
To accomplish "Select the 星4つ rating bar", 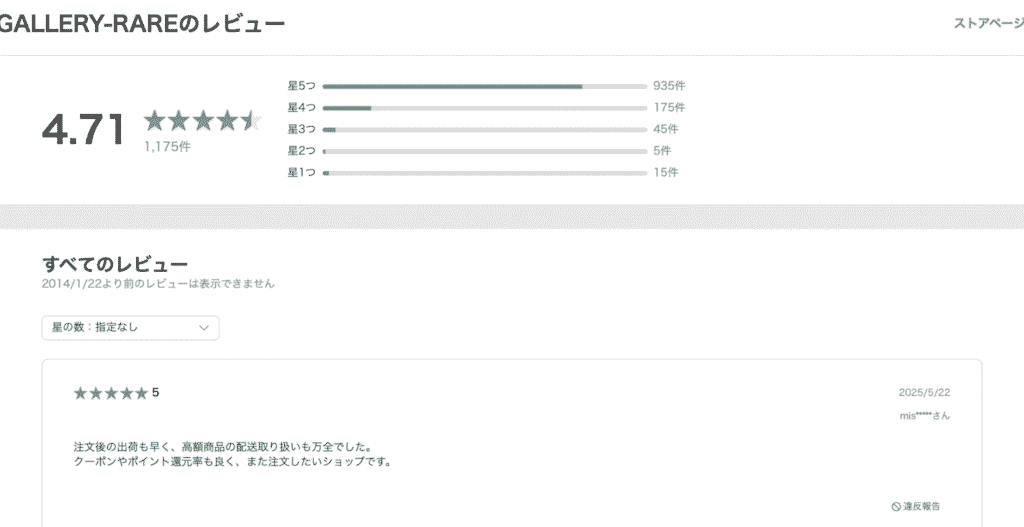I will click(485, 108).
